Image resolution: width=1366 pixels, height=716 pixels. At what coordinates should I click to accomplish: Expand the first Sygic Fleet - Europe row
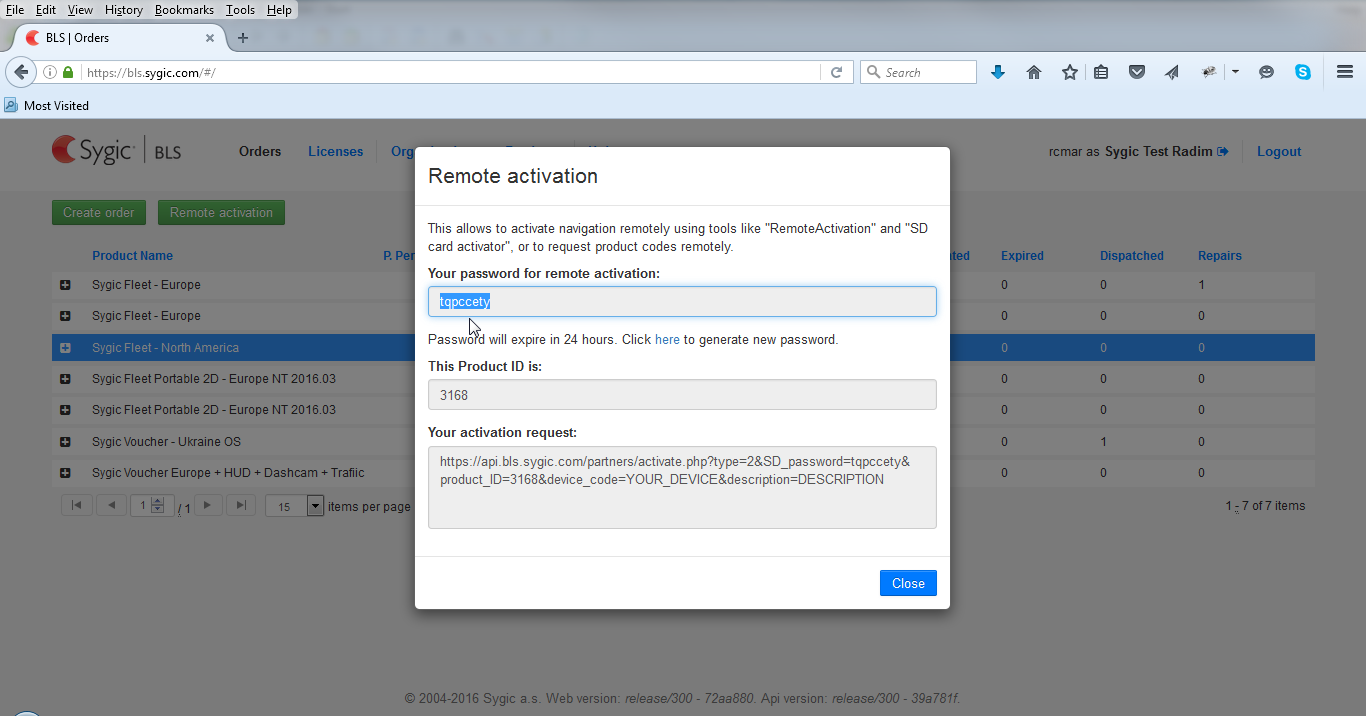[65, 285]
